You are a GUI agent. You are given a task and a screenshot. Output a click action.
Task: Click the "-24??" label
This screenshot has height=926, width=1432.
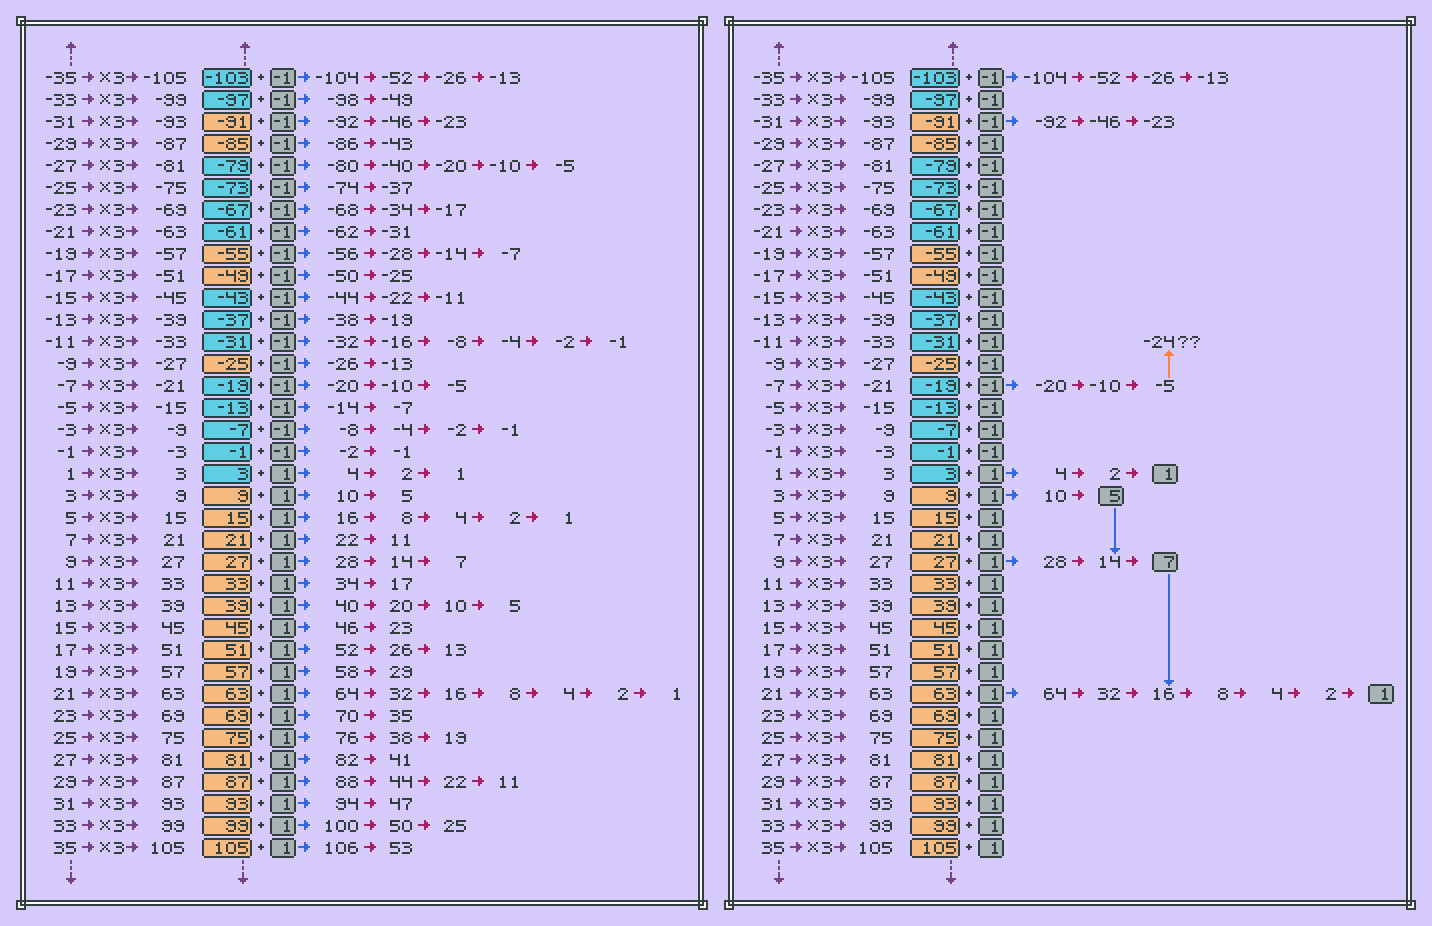pos(1171,342)
